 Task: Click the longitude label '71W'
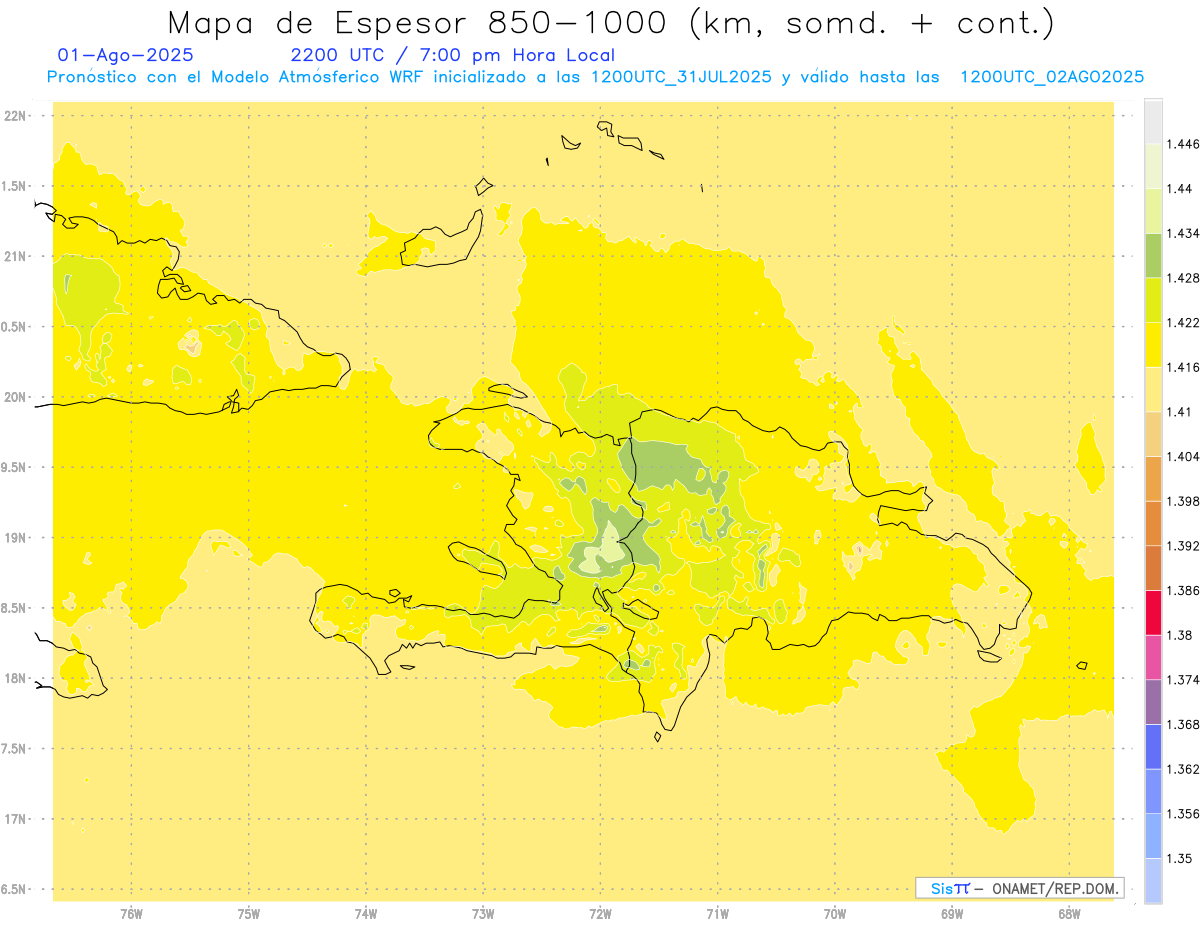coord(717,914)
